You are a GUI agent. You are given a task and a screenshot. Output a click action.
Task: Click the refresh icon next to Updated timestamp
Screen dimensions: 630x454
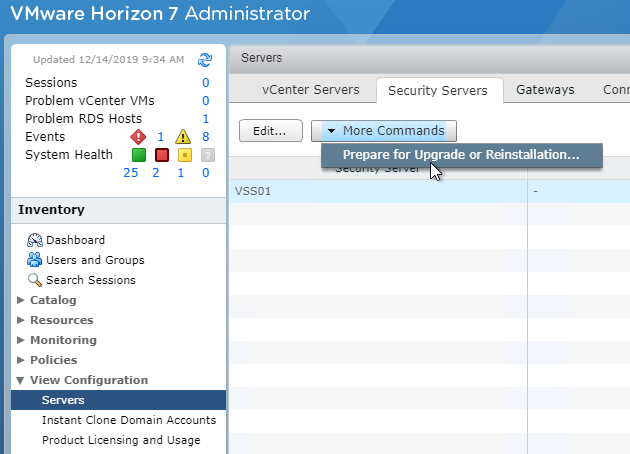click(x=205, y=60)
